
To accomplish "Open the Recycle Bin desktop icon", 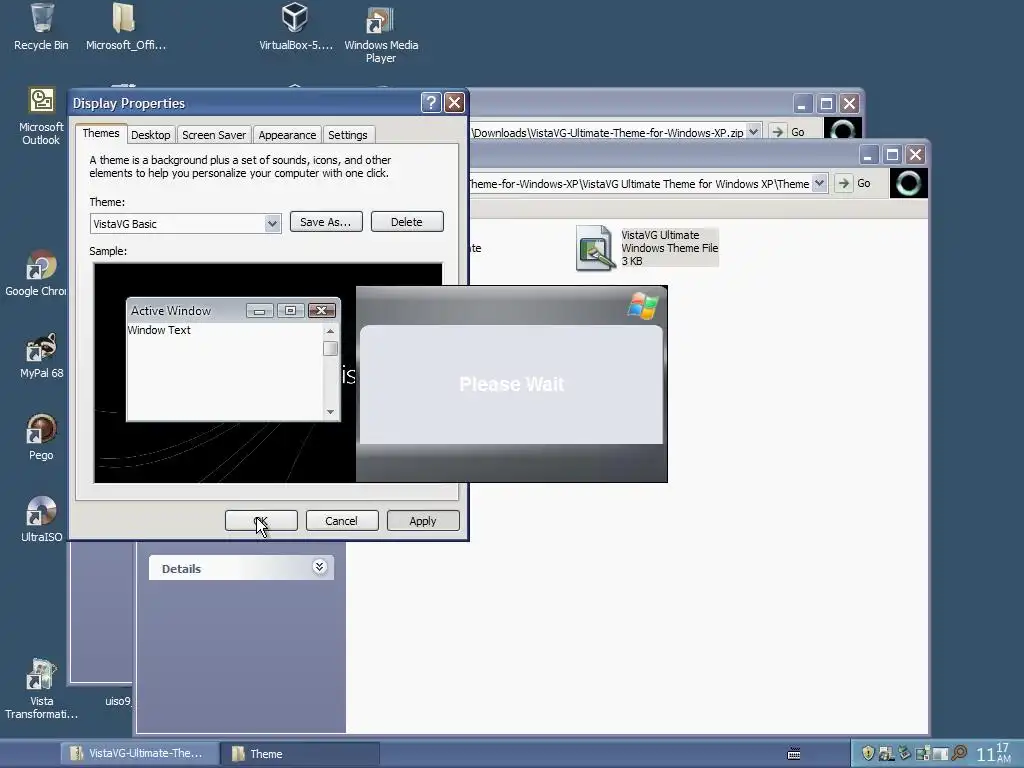I will (41, 26).
